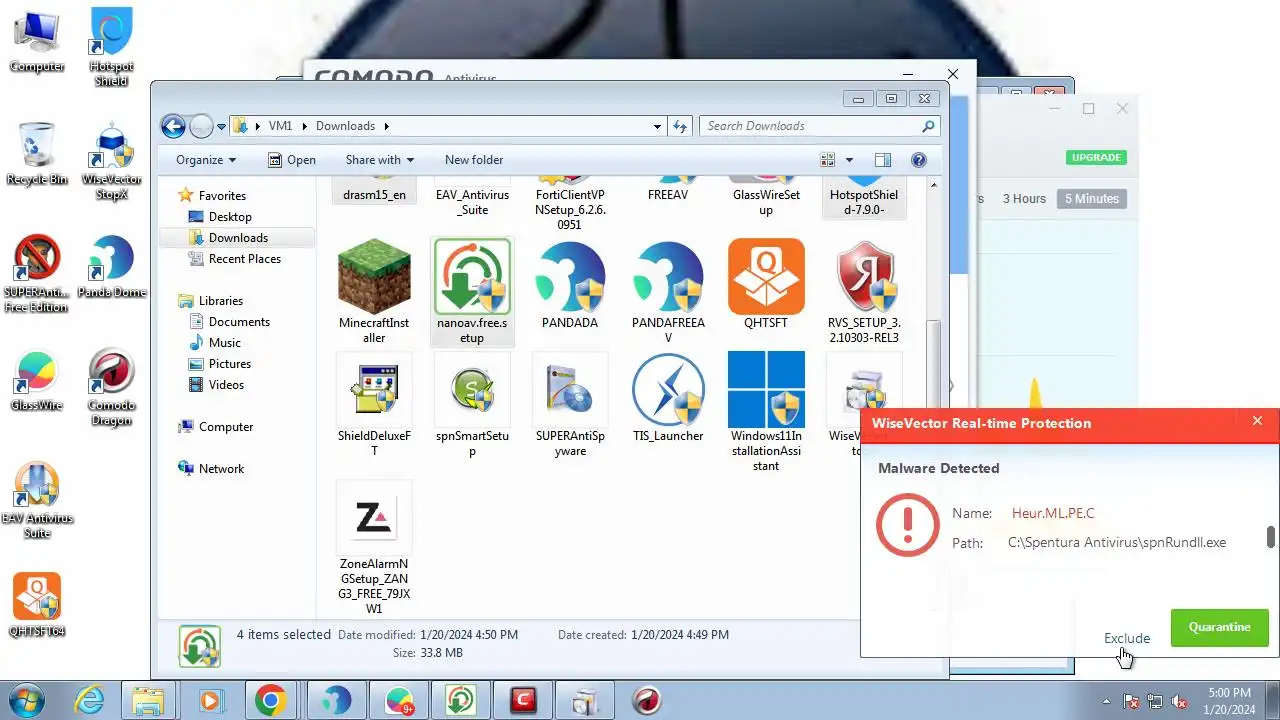Expand Downloads breadcrumb arrow
Viewport: 1280px width, 720px height.
click(386, 126)
